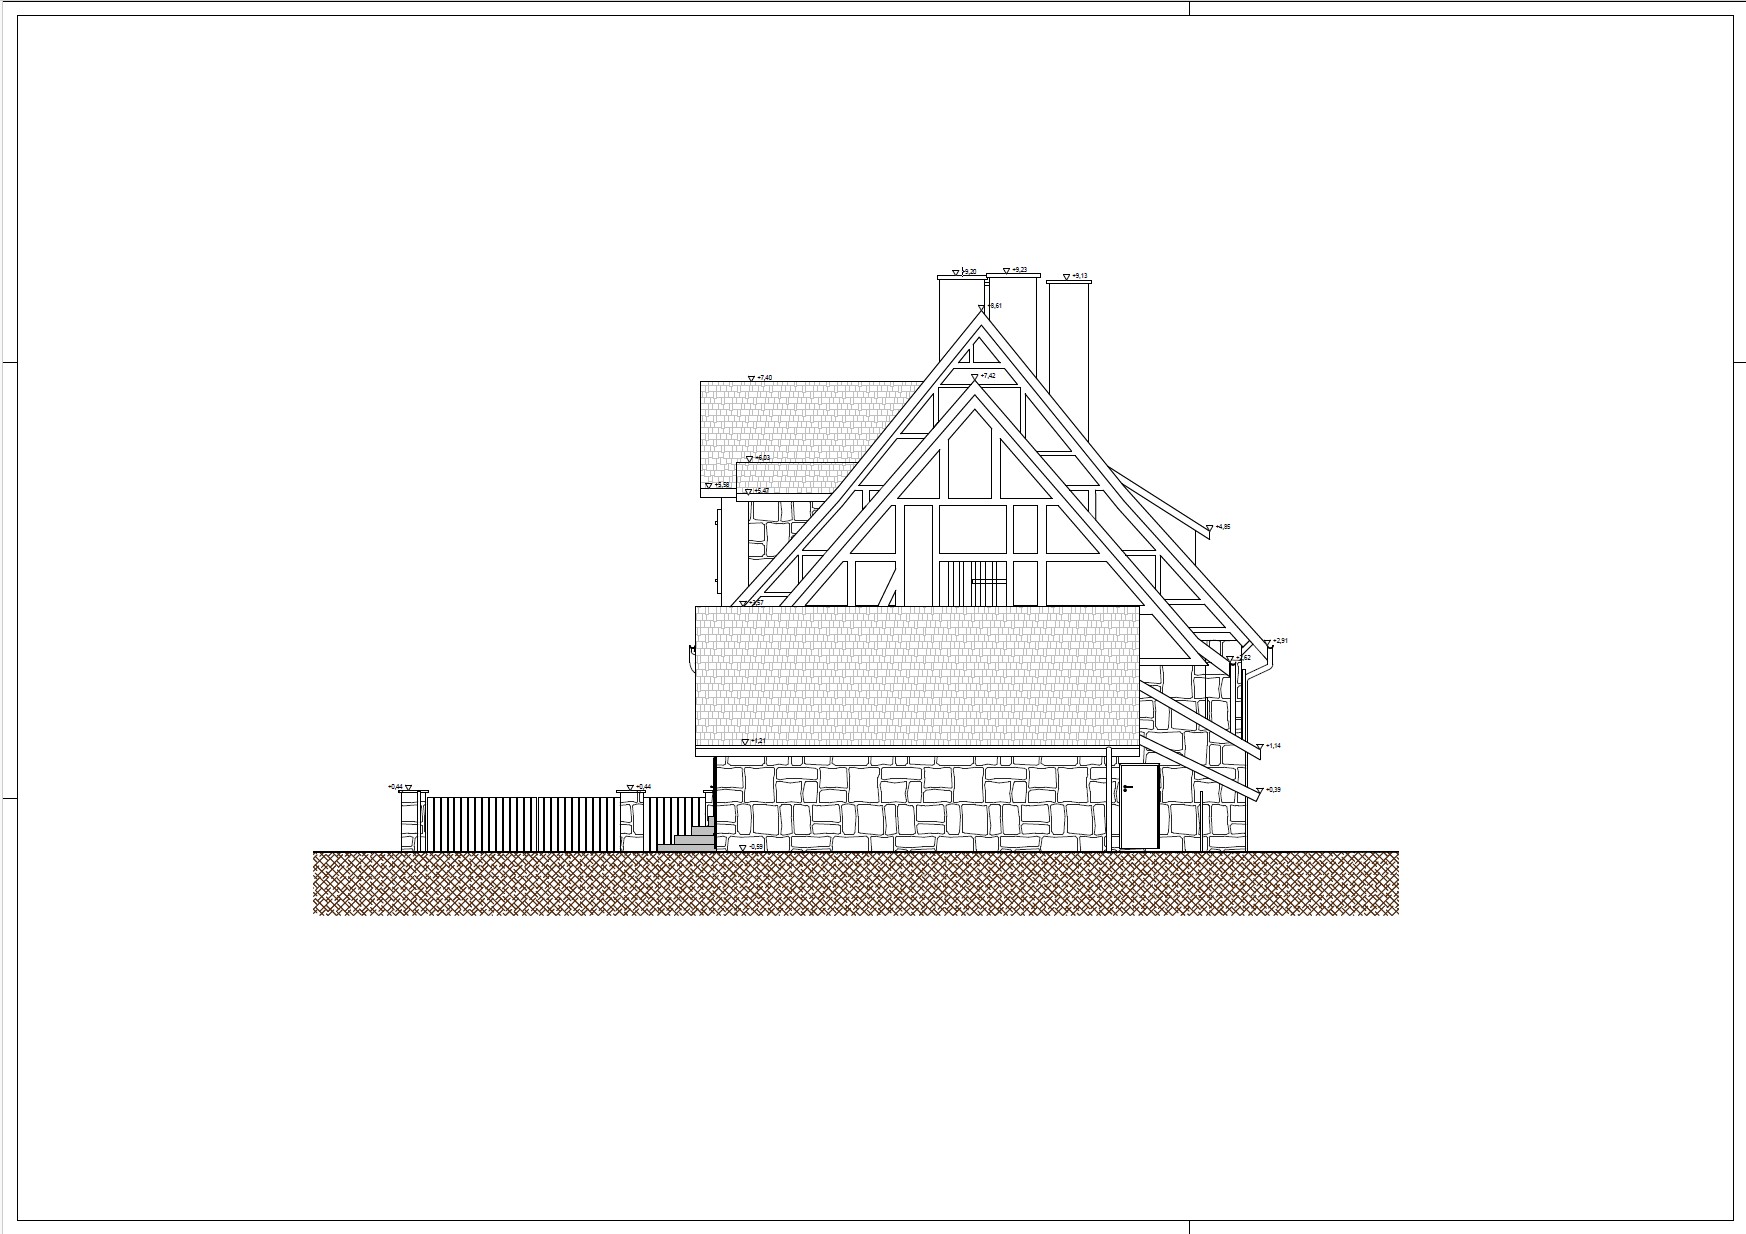
Task: Select the +4,85 eave elevation marker
Action: (1208, 528)
